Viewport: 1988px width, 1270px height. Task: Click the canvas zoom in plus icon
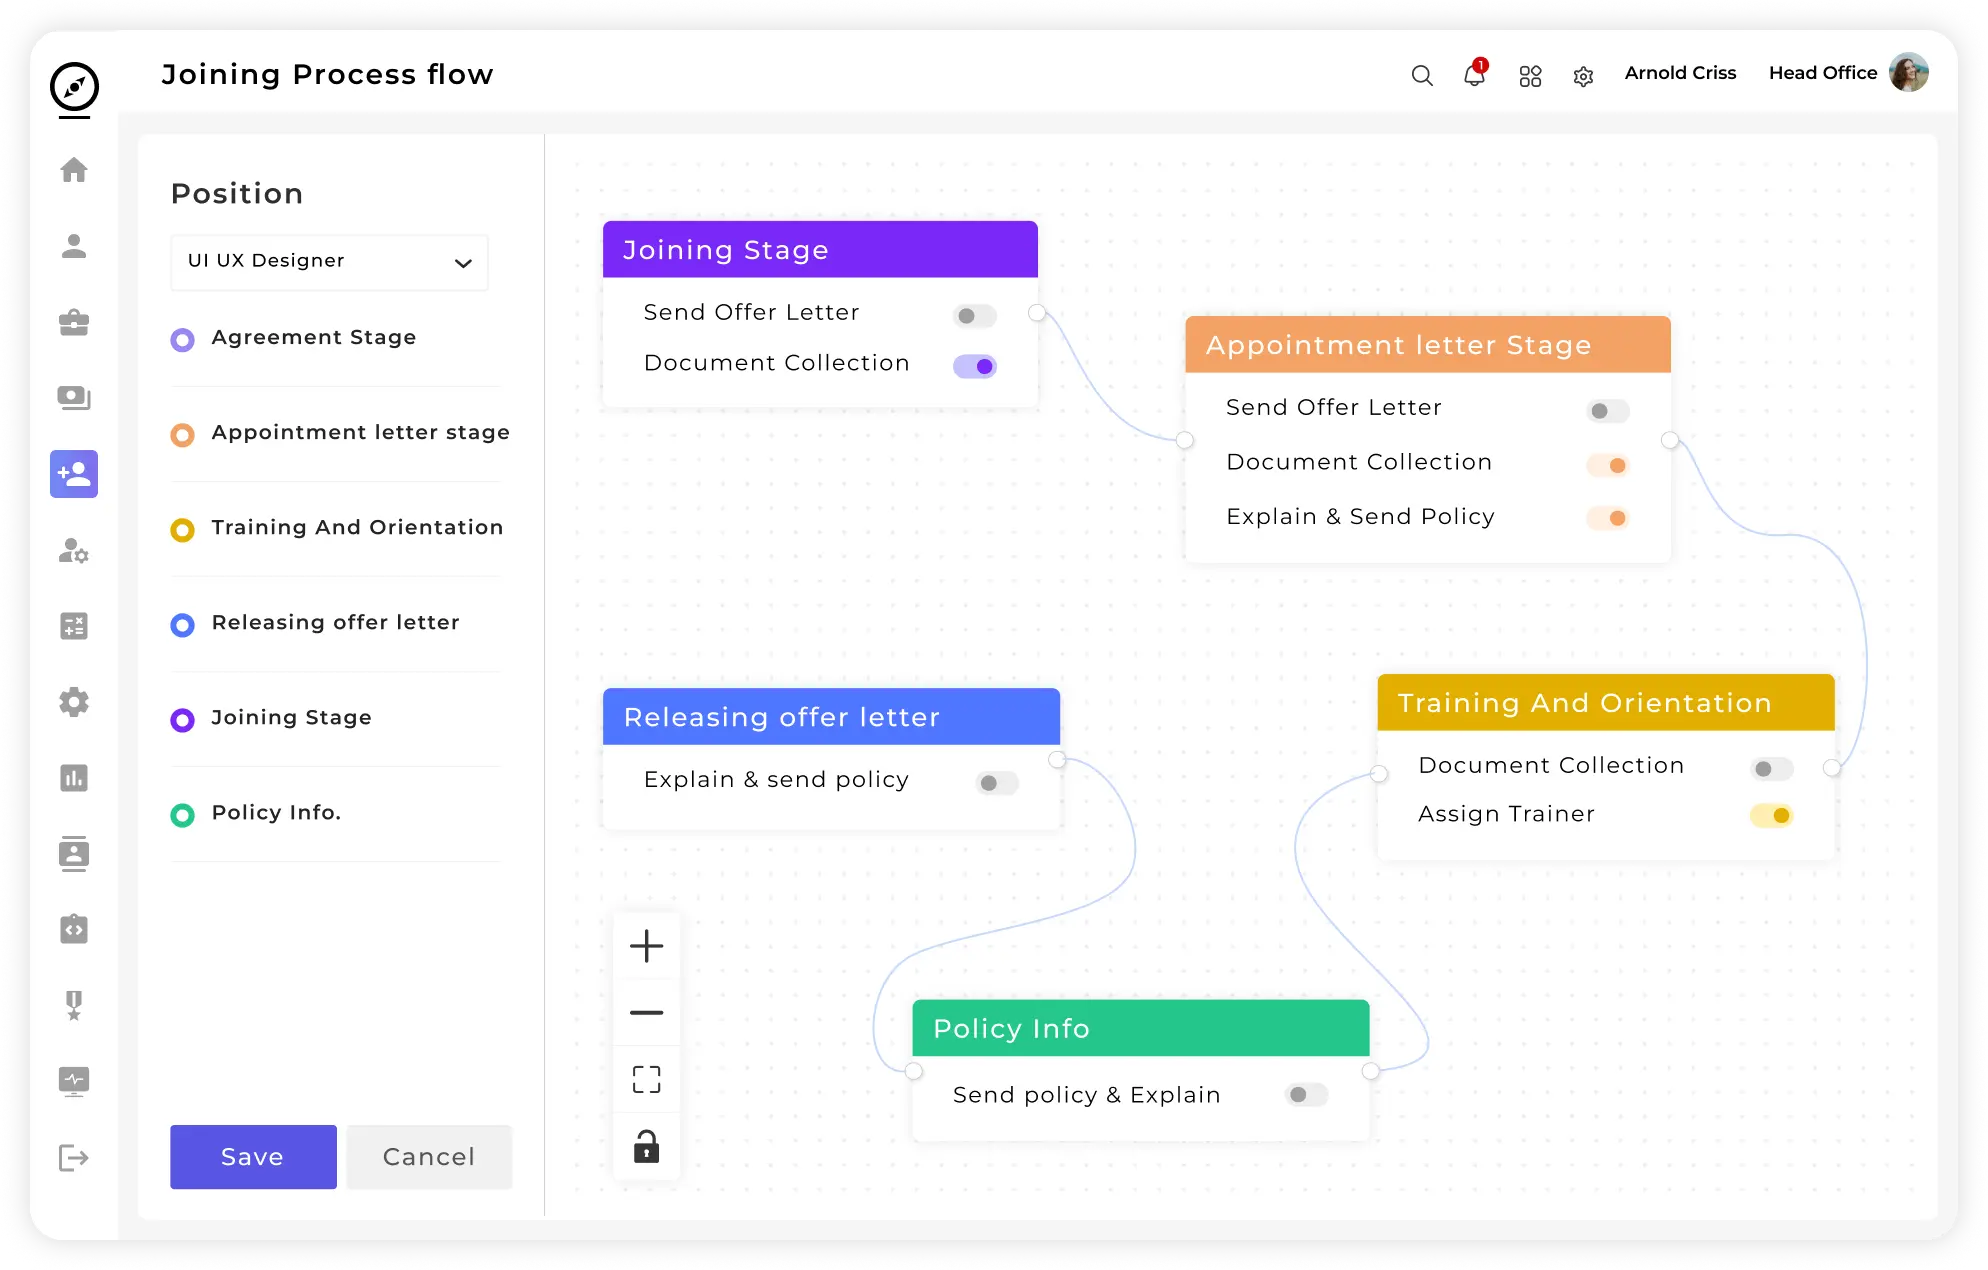[x=646, y=946]
